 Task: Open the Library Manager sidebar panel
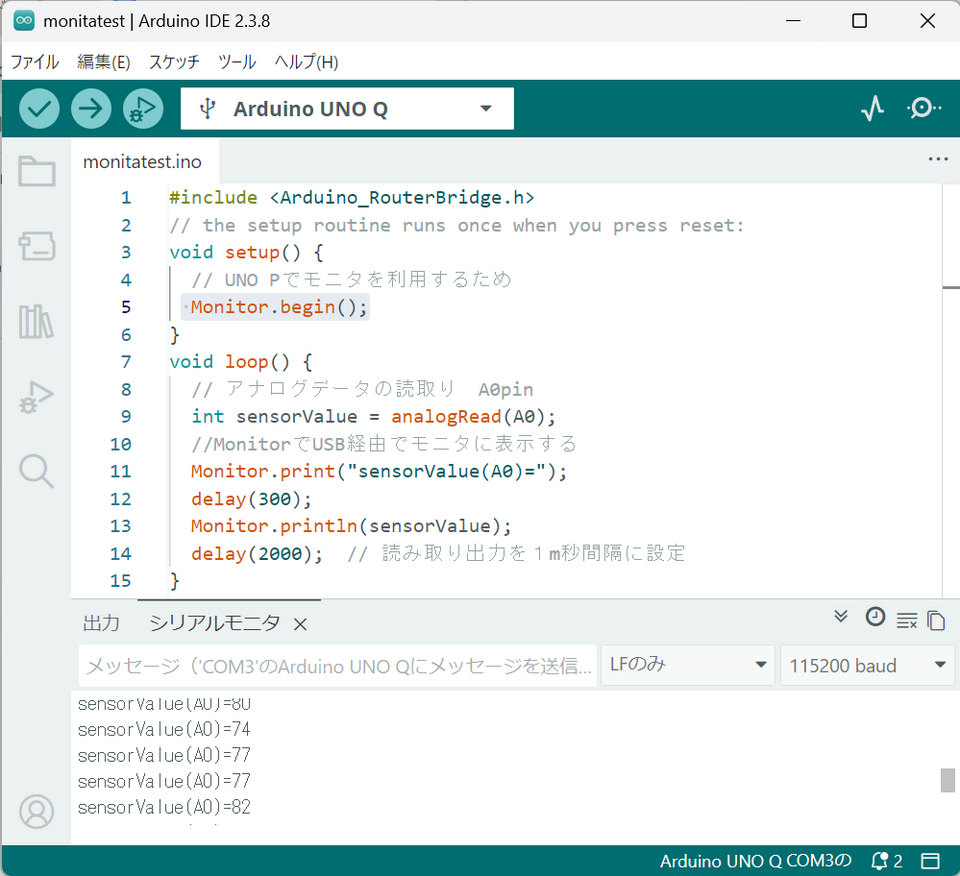(x=37, y=322)
